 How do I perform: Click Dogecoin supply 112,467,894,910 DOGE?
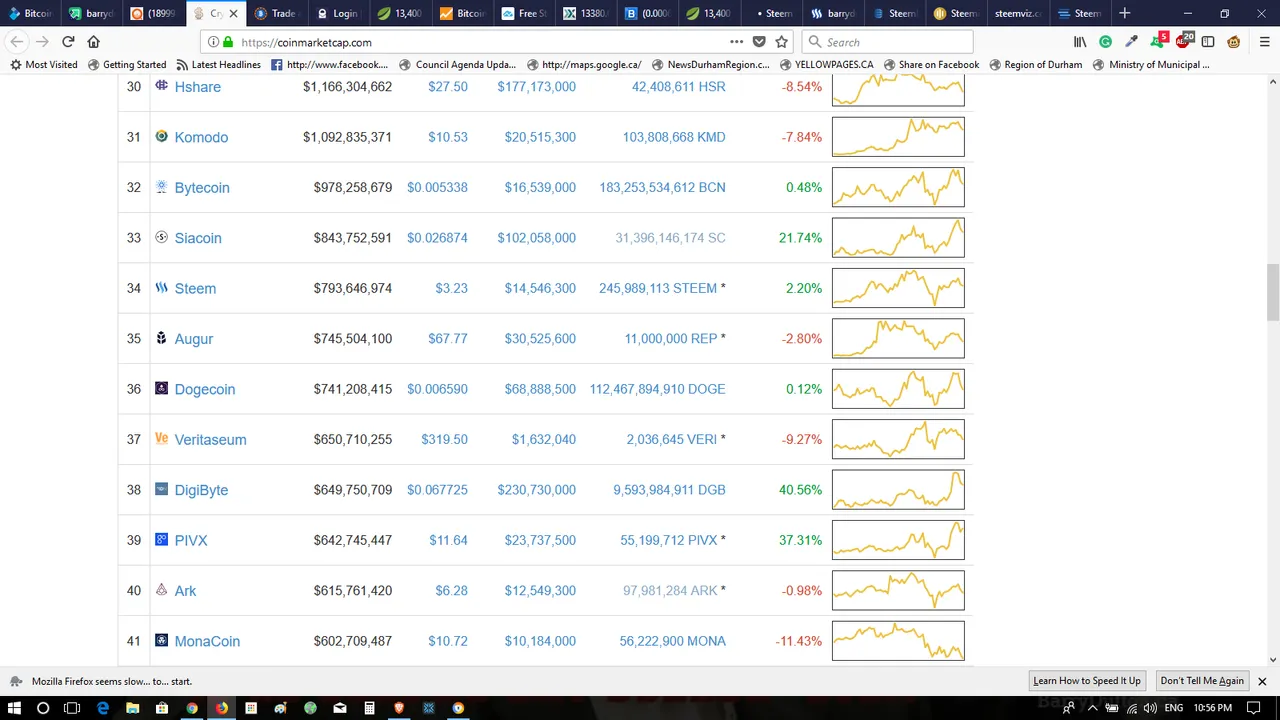pyautogui.click(x=657, y=389)
